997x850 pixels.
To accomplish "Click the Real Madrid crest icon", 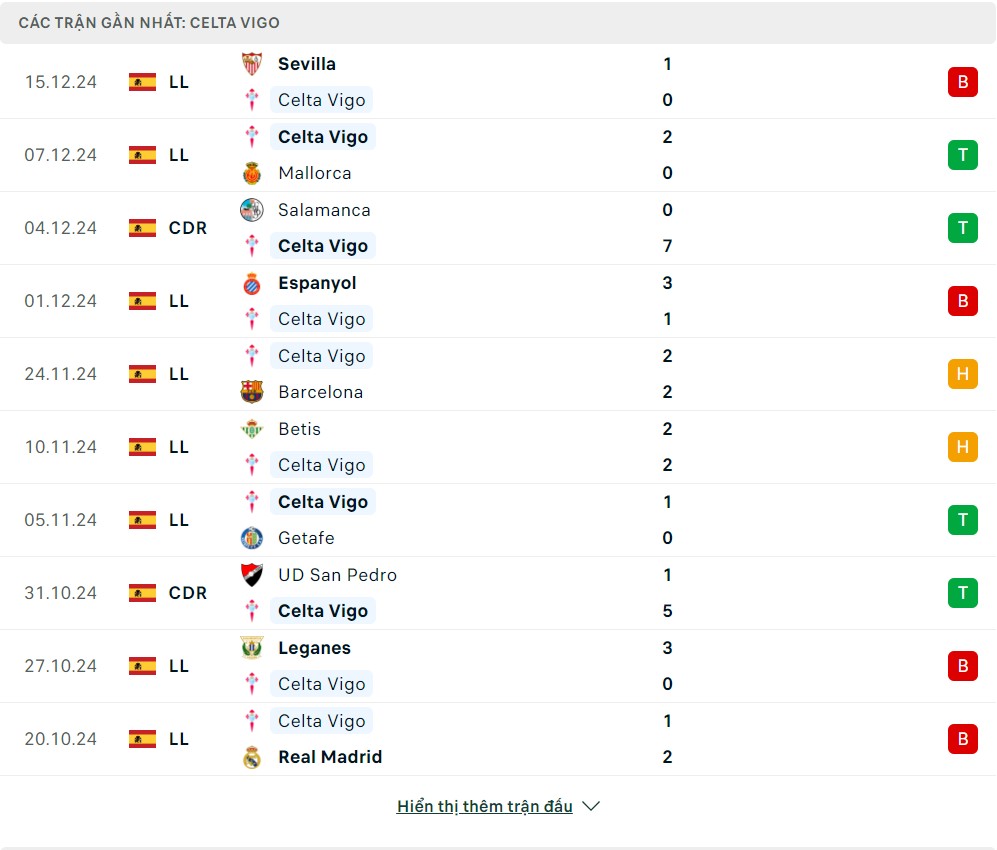I will [252, 757].
